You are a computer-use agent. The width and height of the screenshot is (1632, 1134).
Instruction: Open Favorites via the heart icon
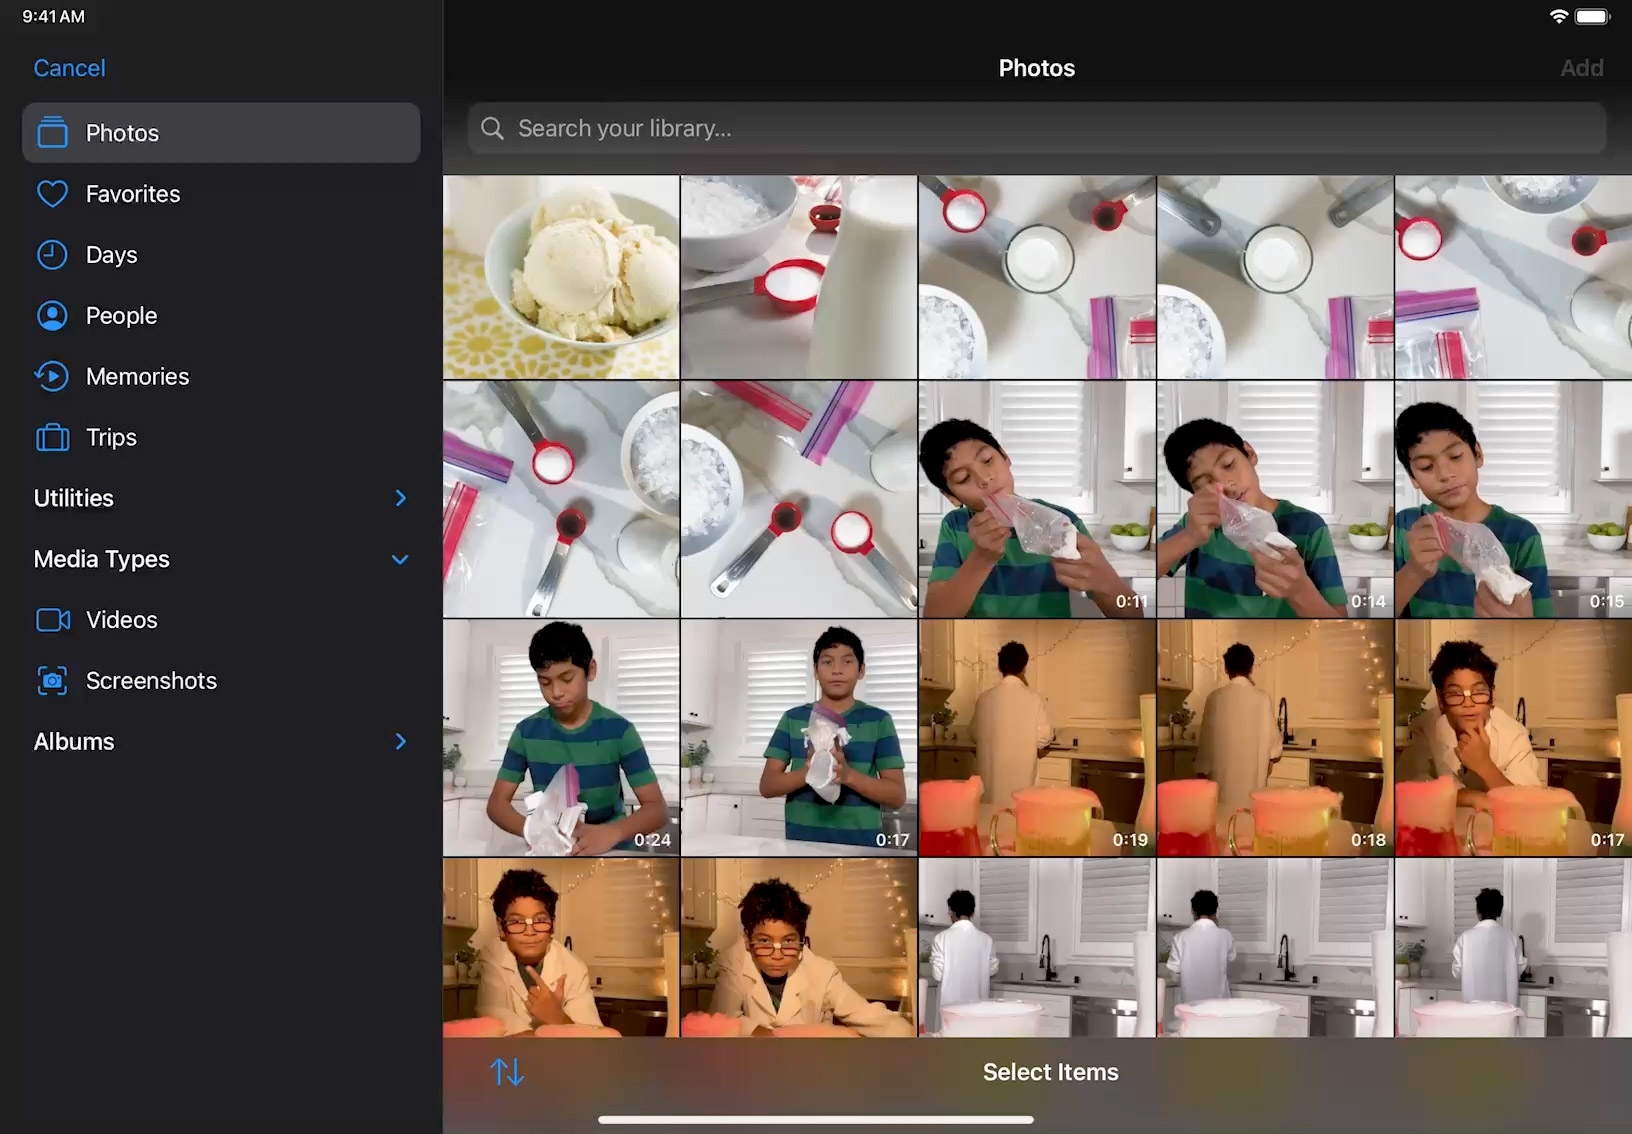click(52, 194)
